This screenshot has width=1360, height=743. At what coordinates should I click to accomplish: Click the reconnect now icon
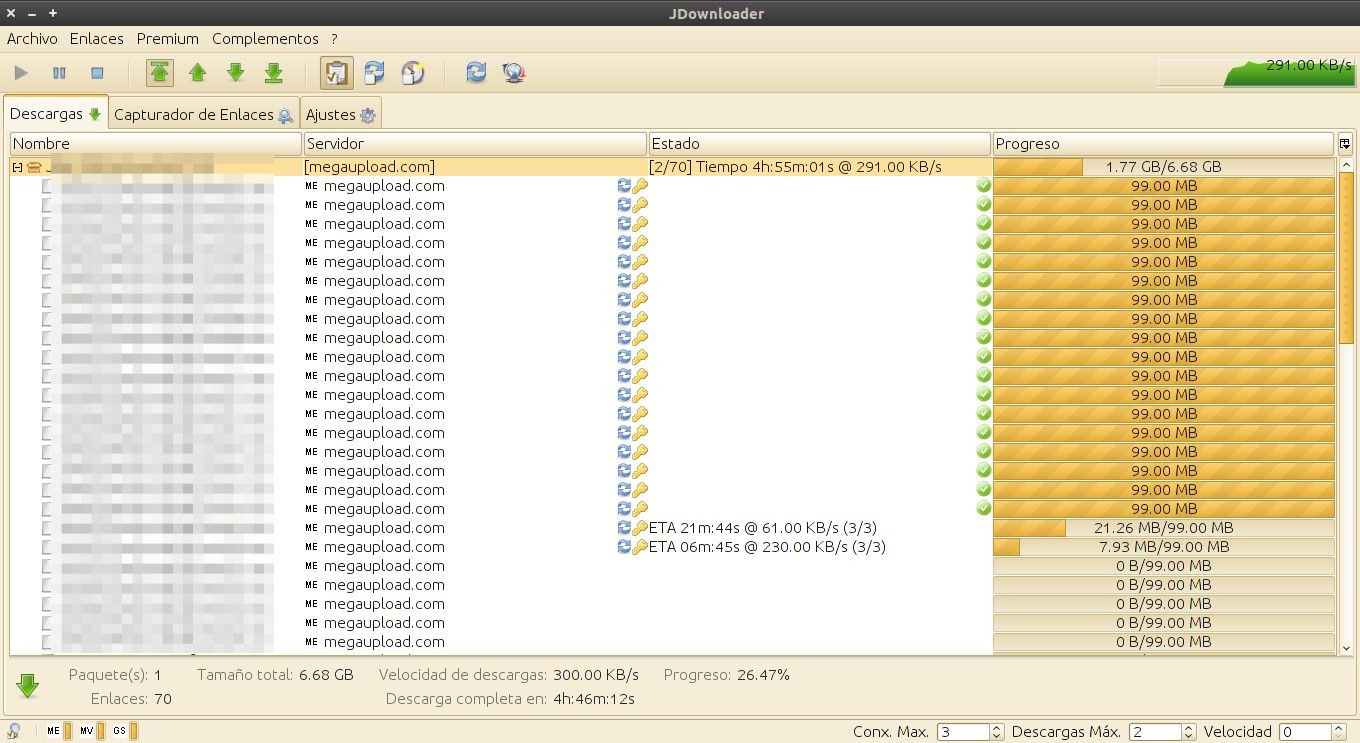click(x=476, y=73)
